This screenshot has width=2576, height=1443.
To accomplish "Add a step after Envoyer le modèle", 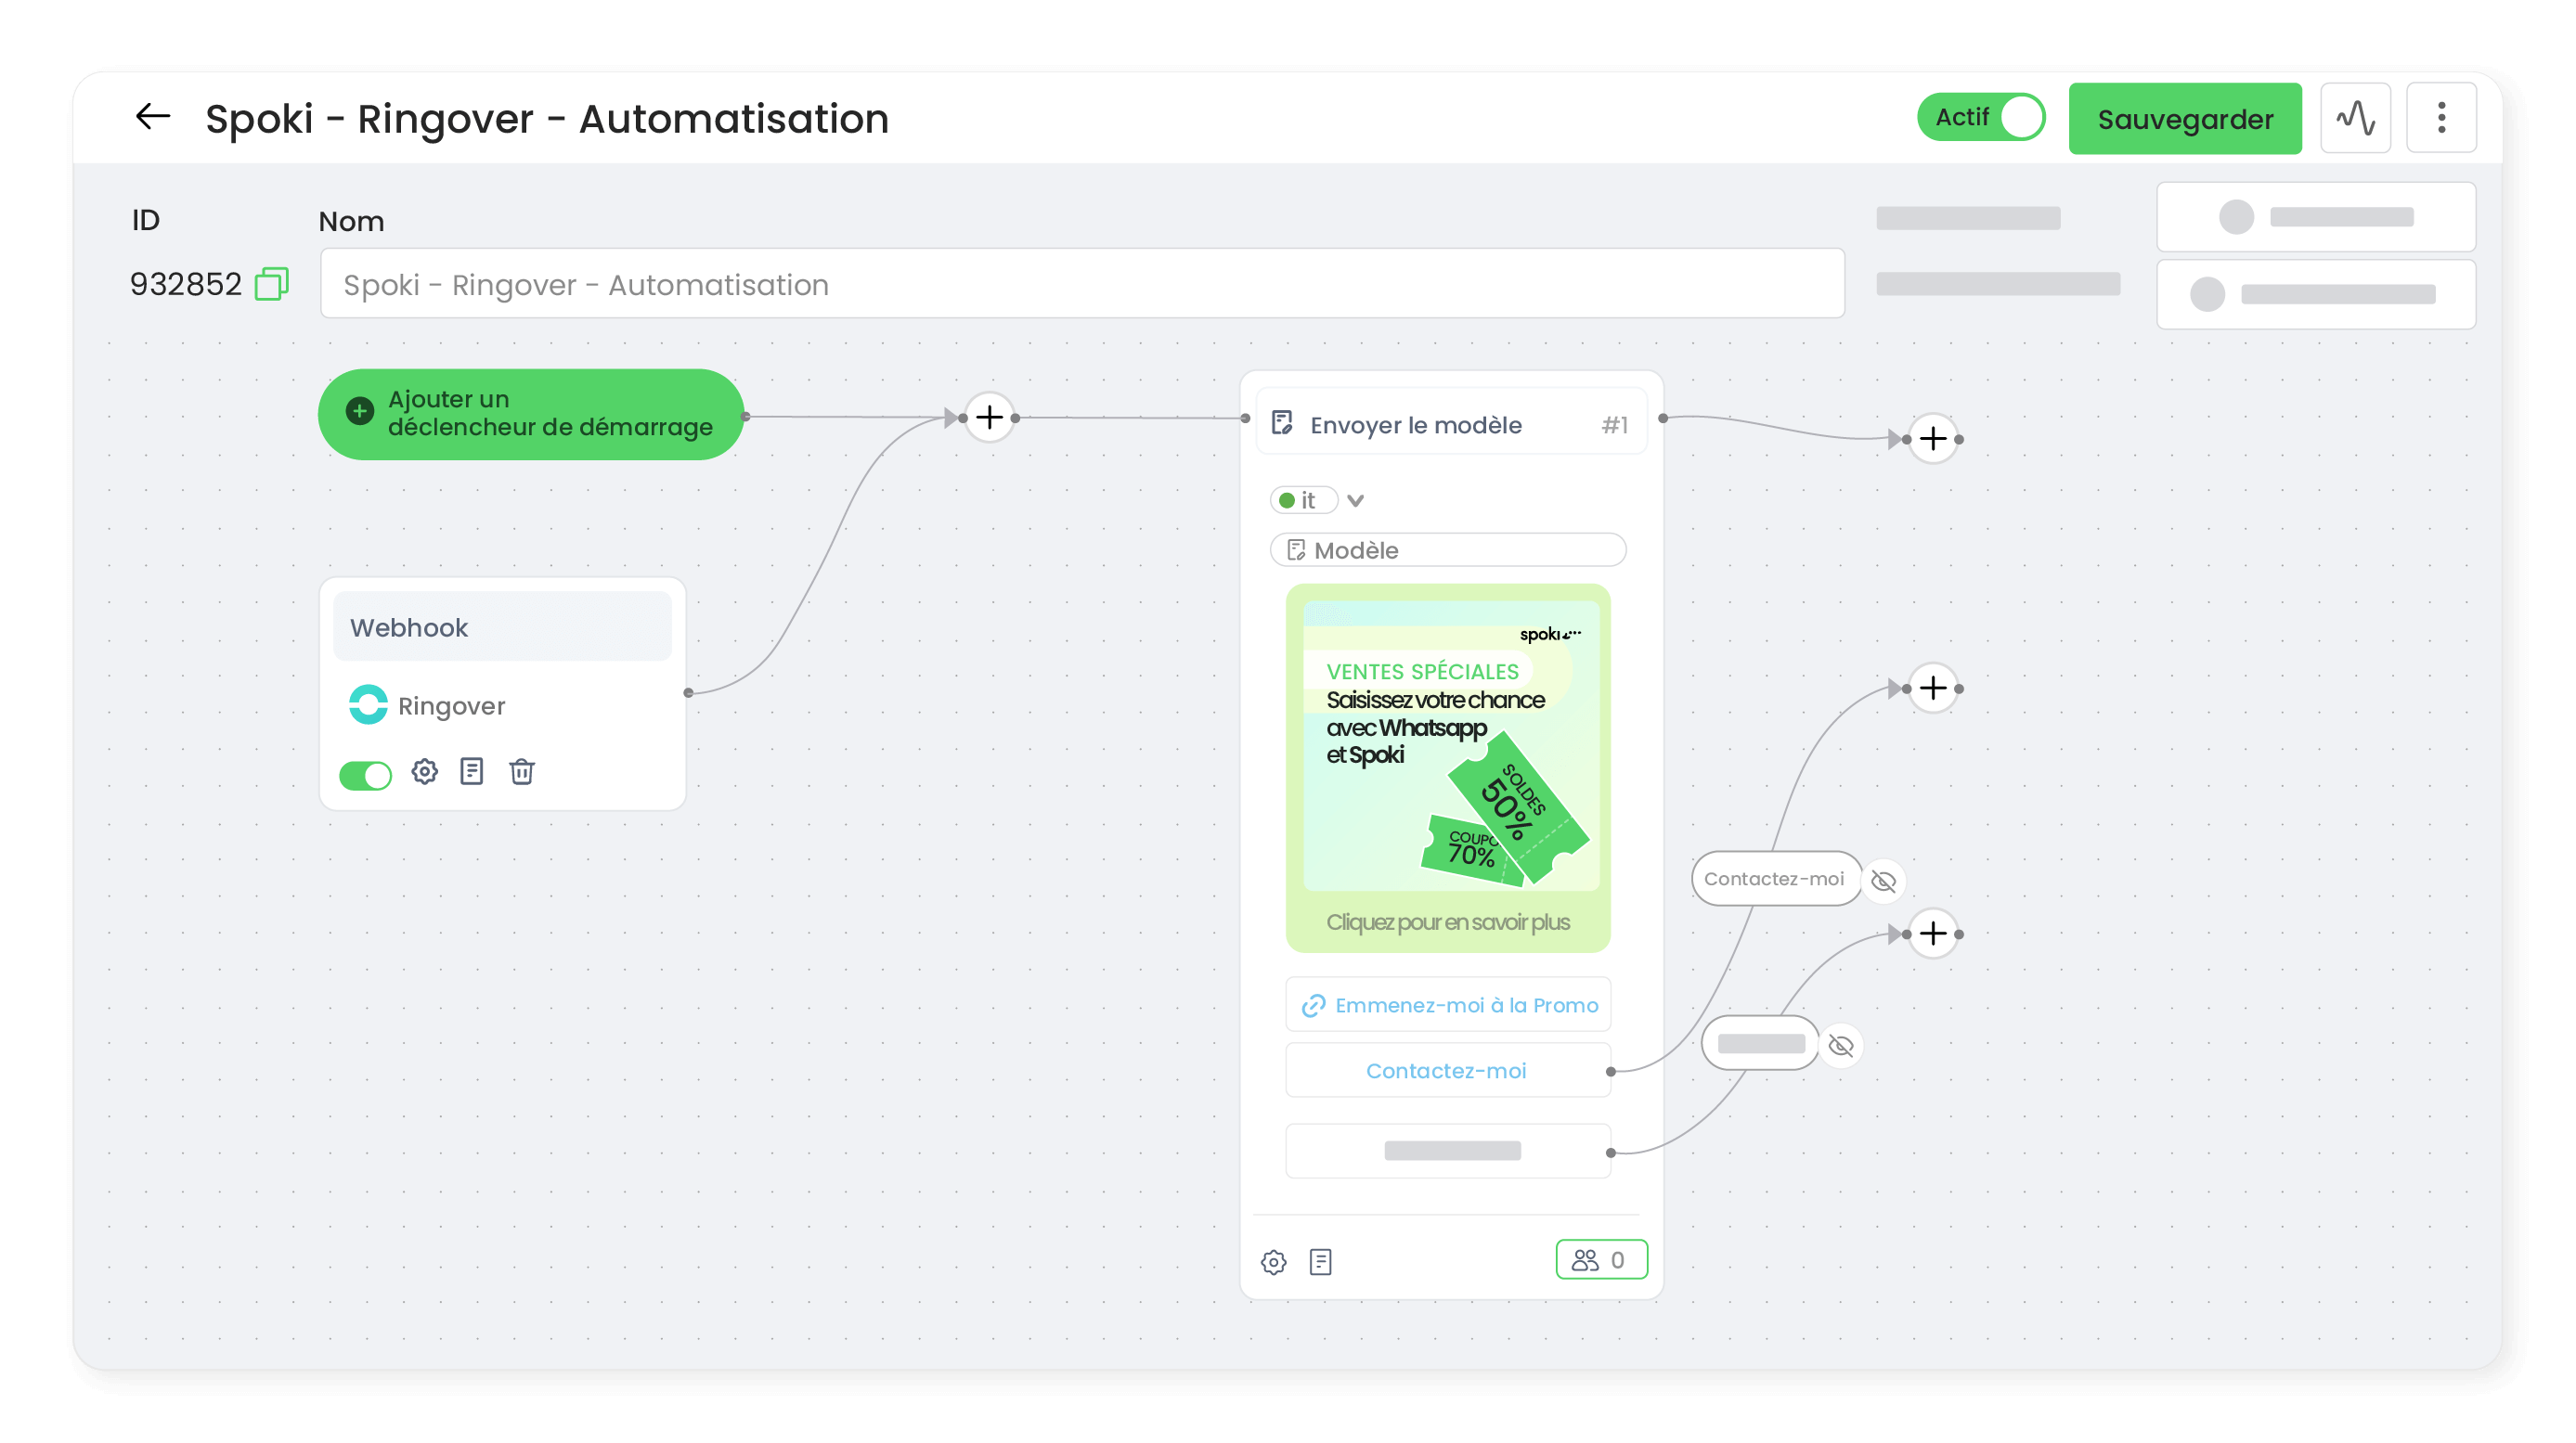I will [1933, 438].
